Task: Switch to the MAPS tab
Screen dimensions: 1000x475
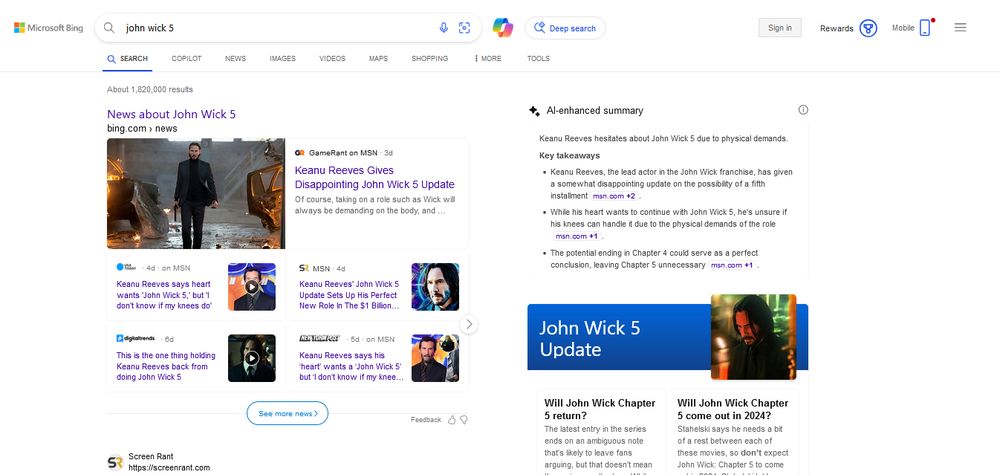Action: pyautogui.click(x=378, y=59)
